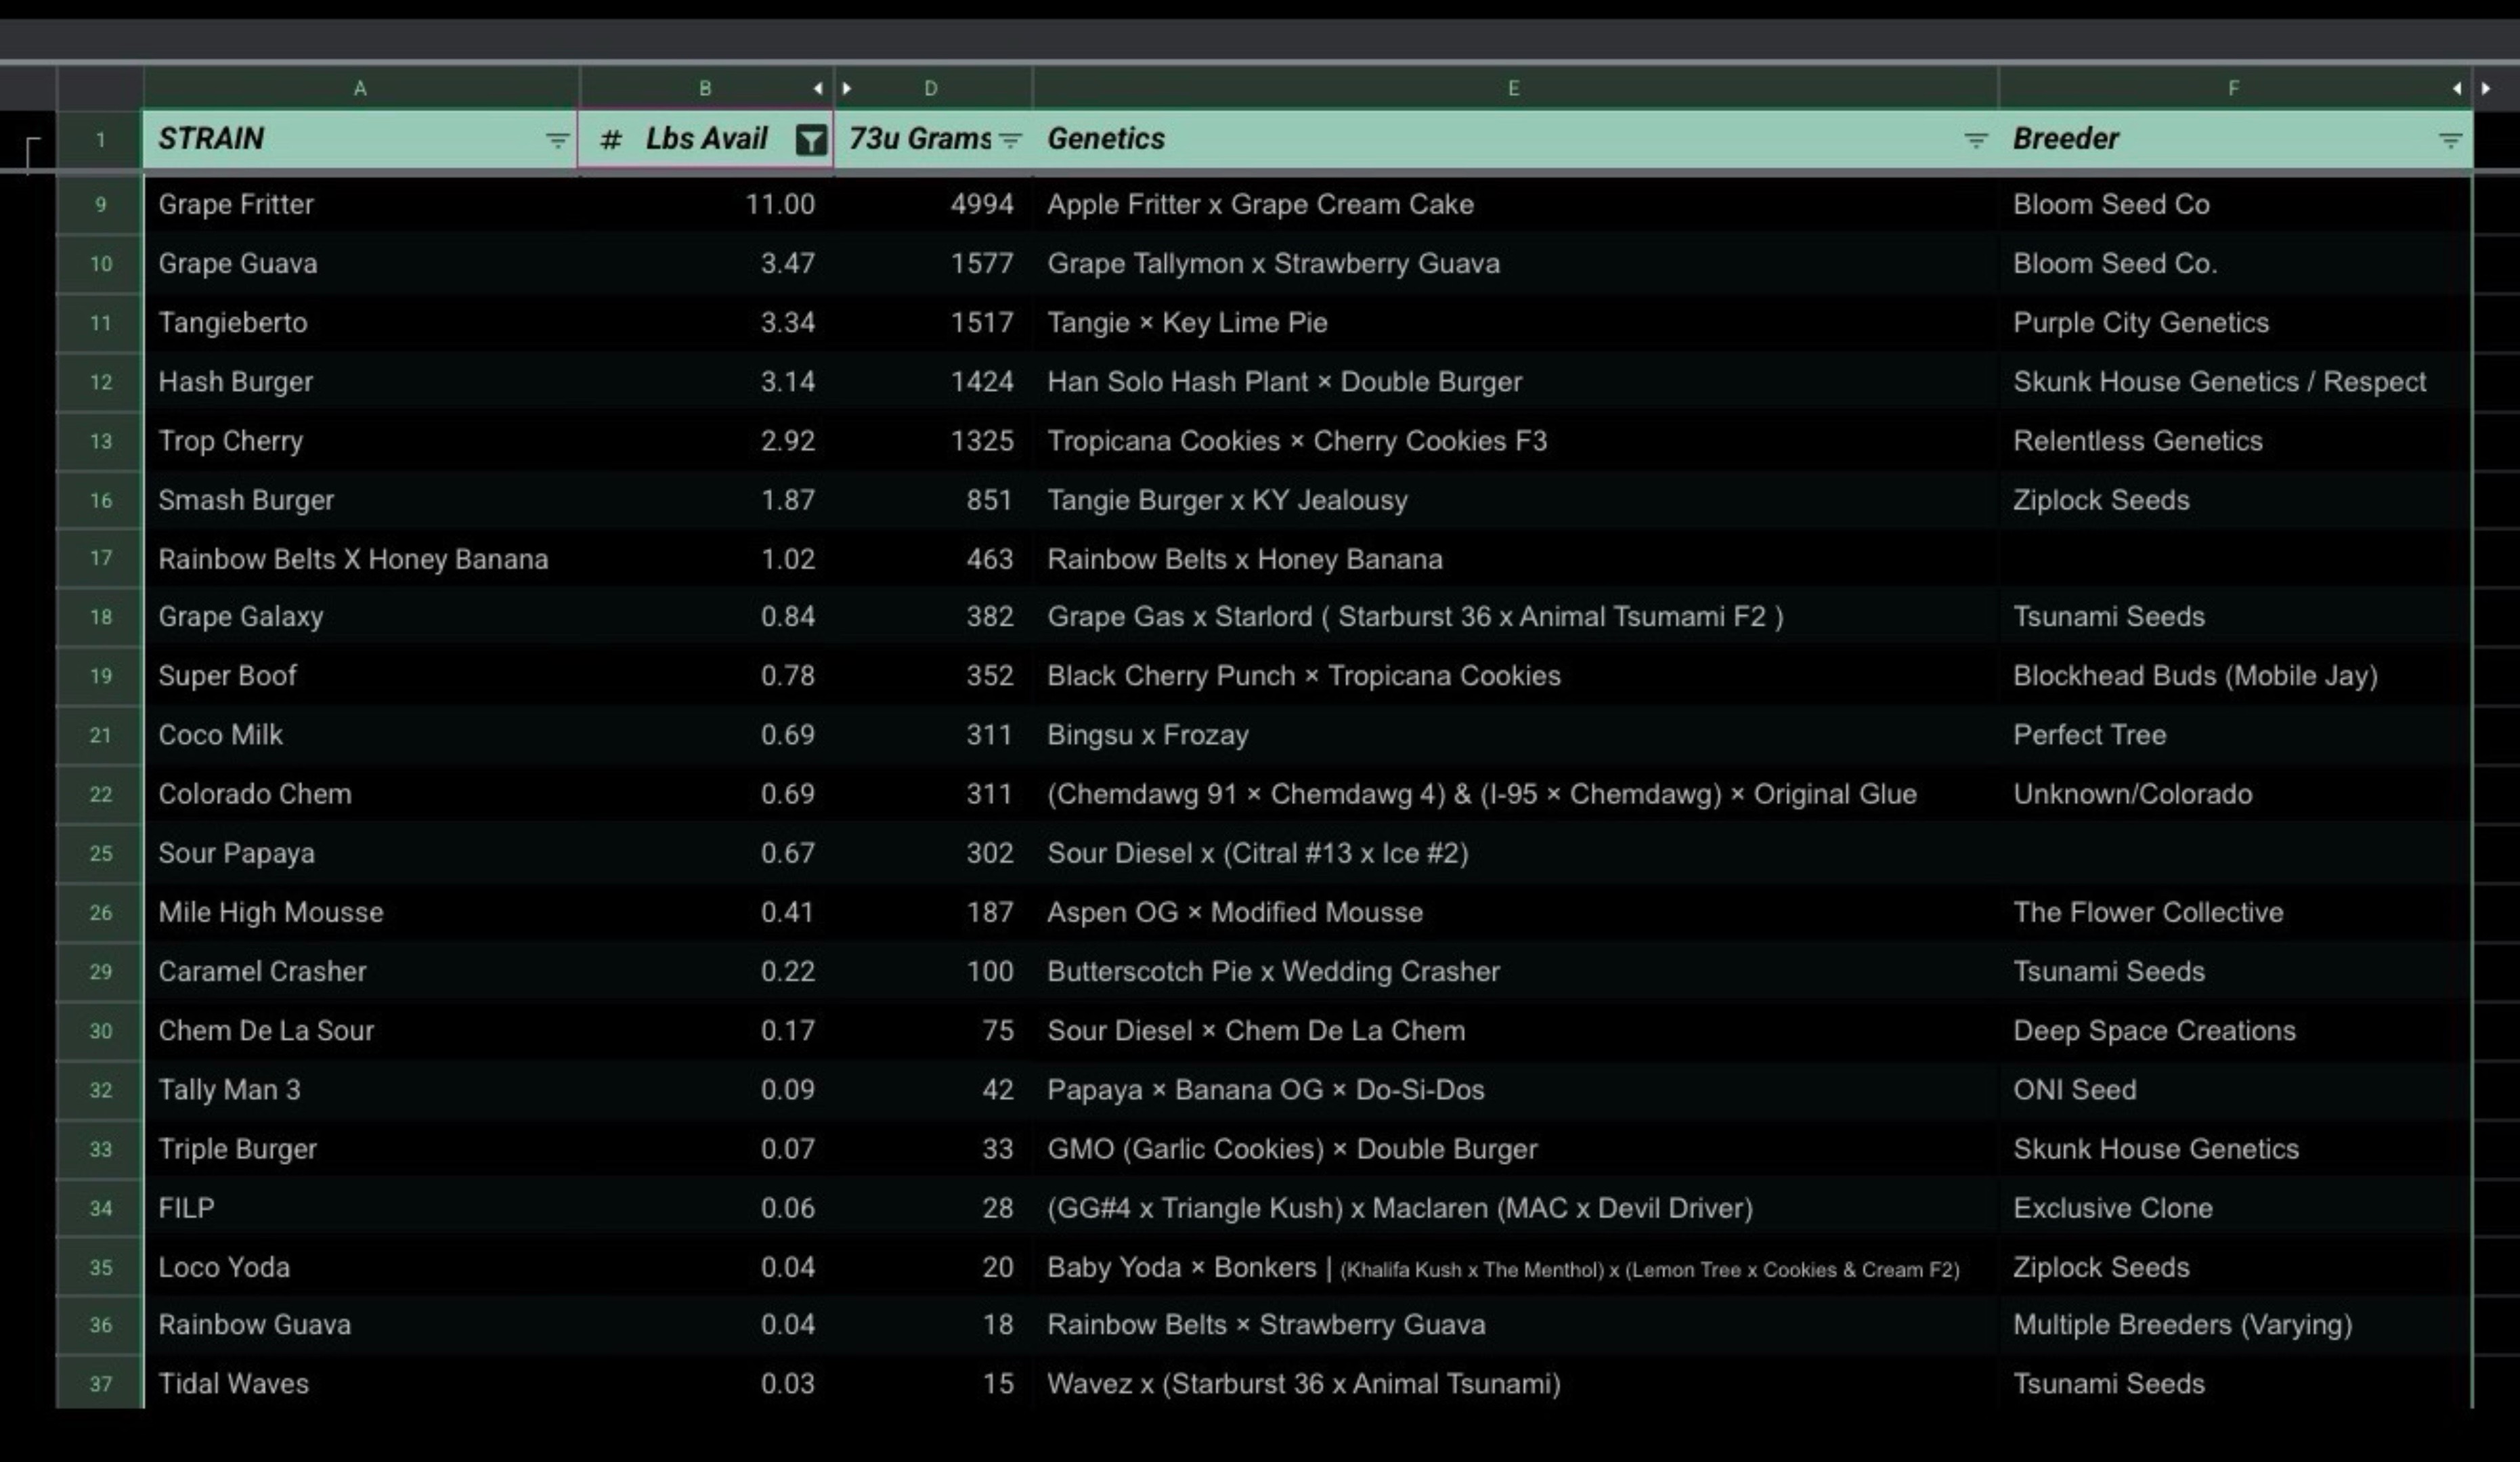Screen dimensions: 2520x1462
Task: Select row 9 header number
Action: 100,205
